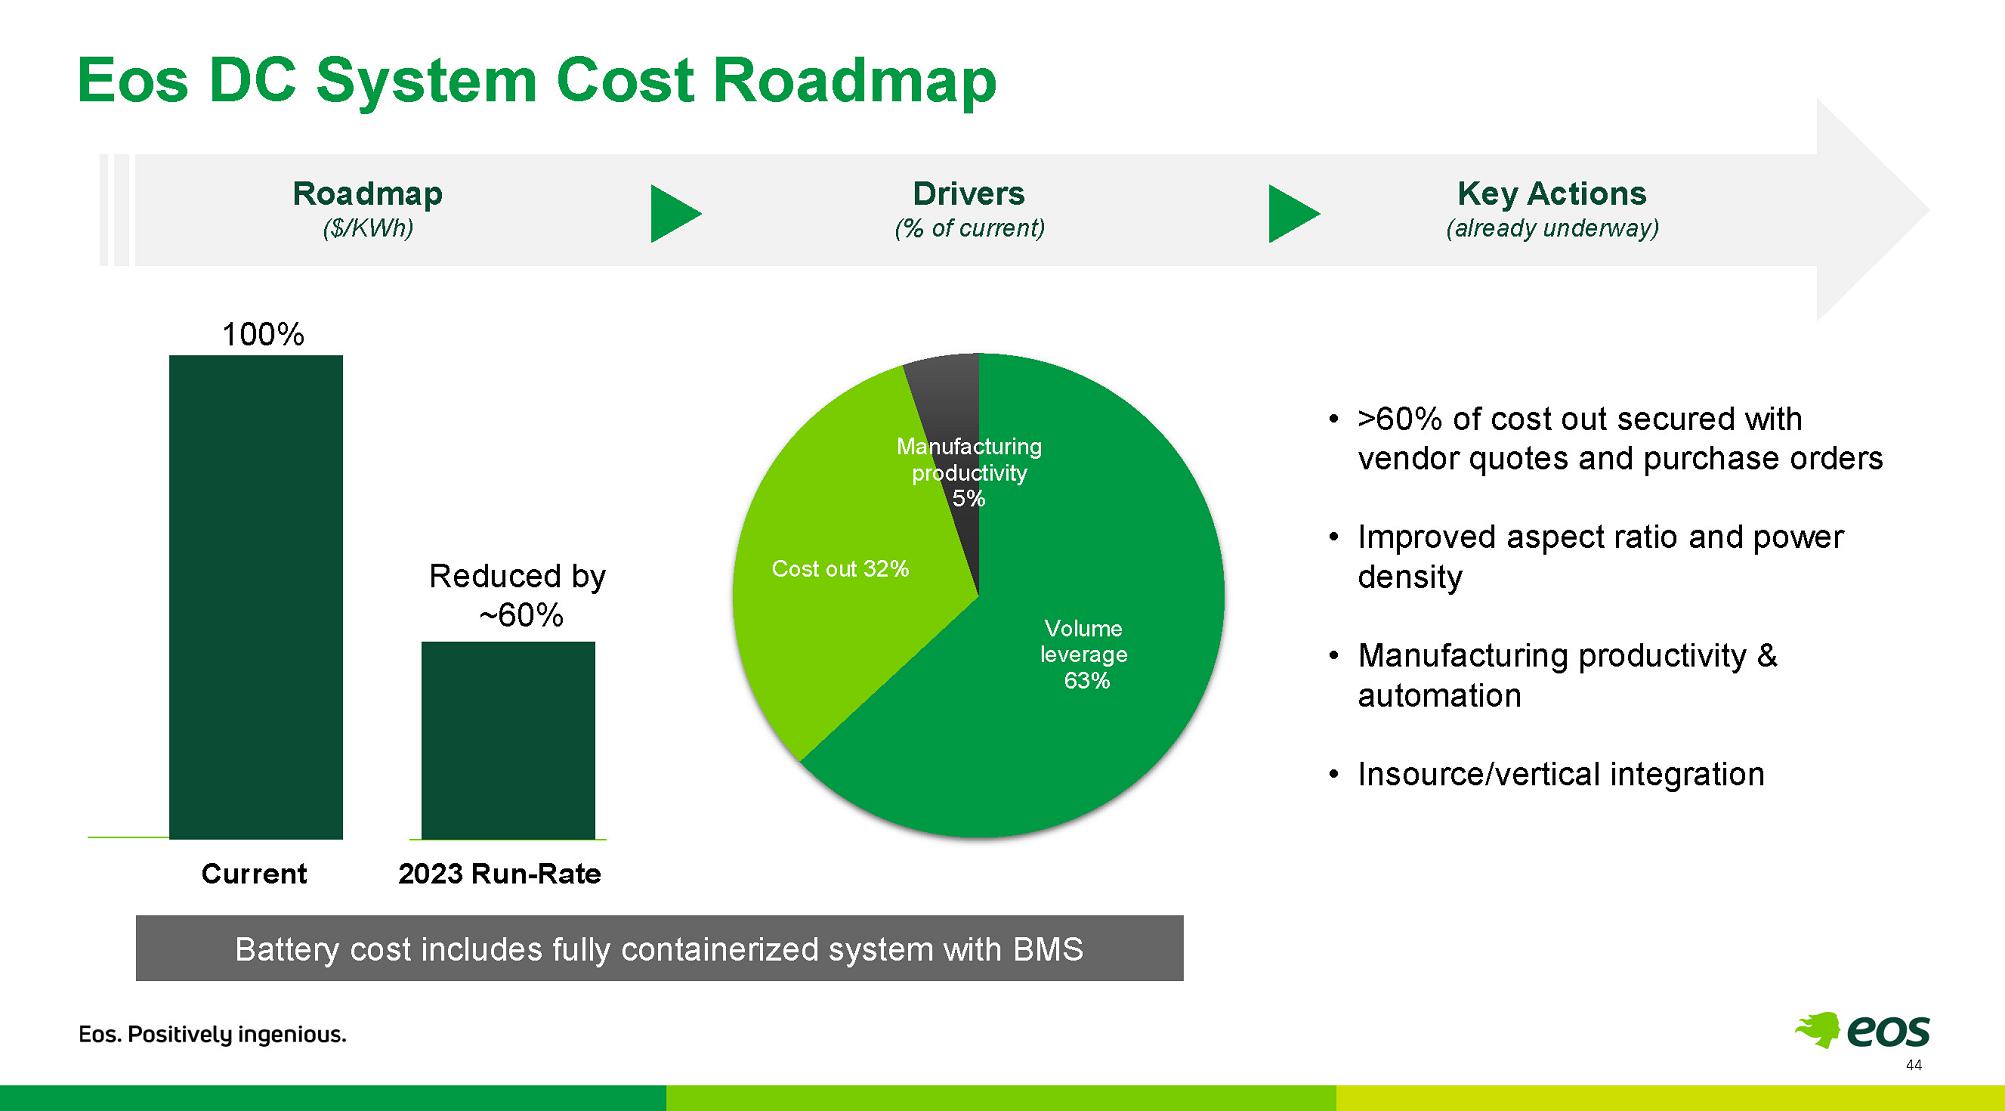The width and height of the screenshot is (2005, 1111).
Task: Click the gray Battery cost includes banner
Action: (x=659, y=948)
